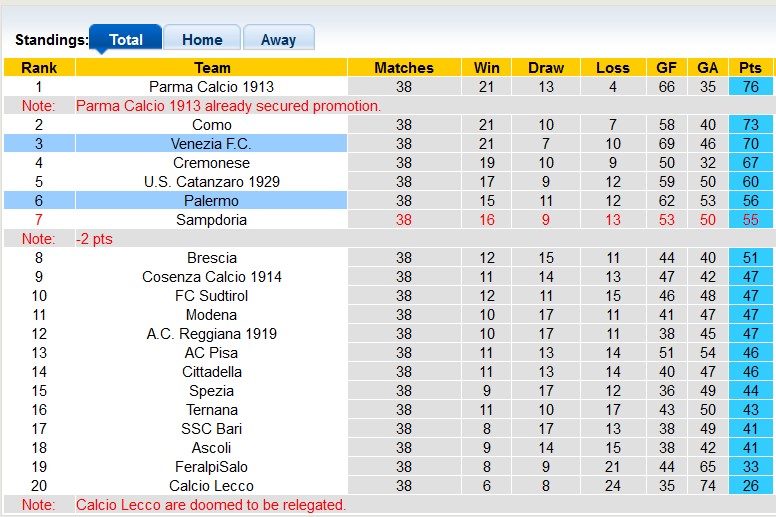776x517 pixels.
Task: Click the Parma Calcio 1913 team name
Action: (211, 87)
